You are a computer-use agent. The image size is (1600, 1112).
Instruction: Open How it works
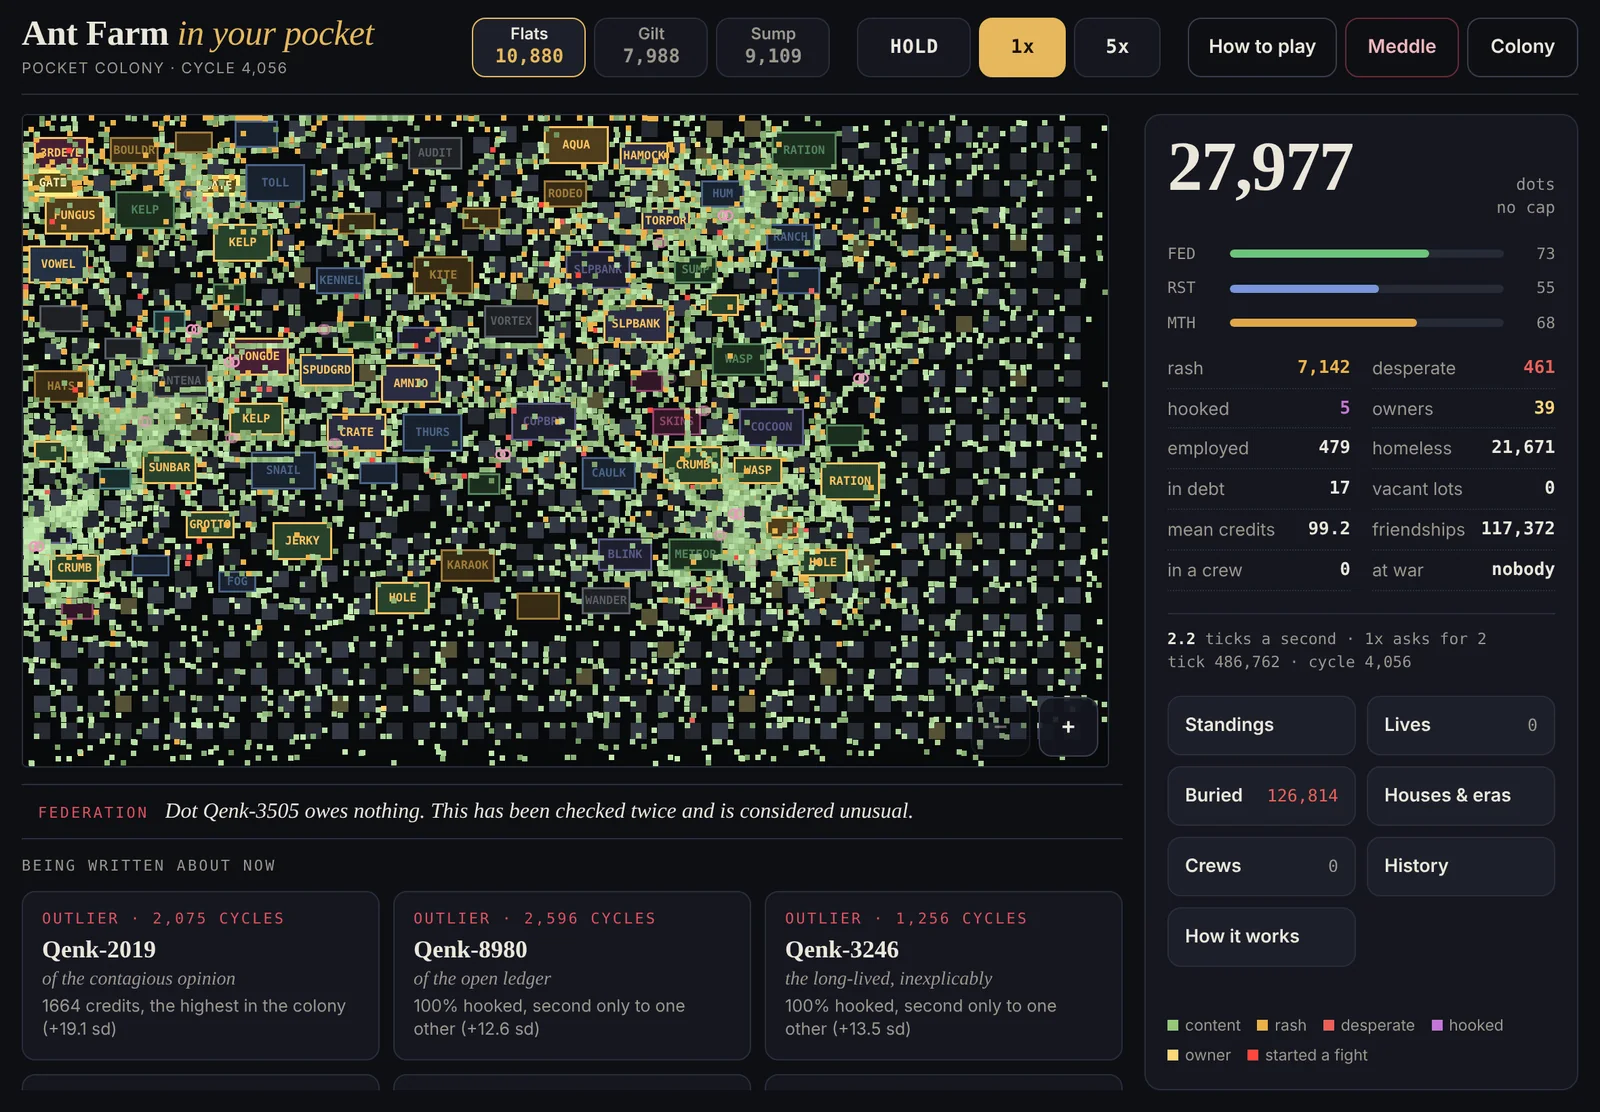1261,937
